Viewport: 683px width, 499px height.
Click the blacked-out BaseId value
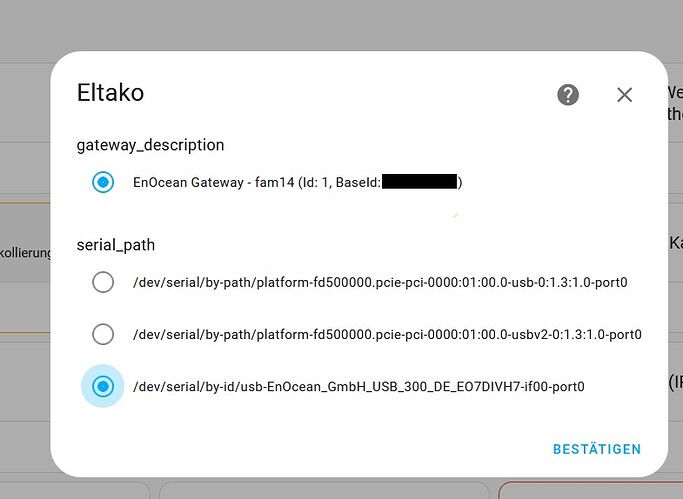point(419,182)
